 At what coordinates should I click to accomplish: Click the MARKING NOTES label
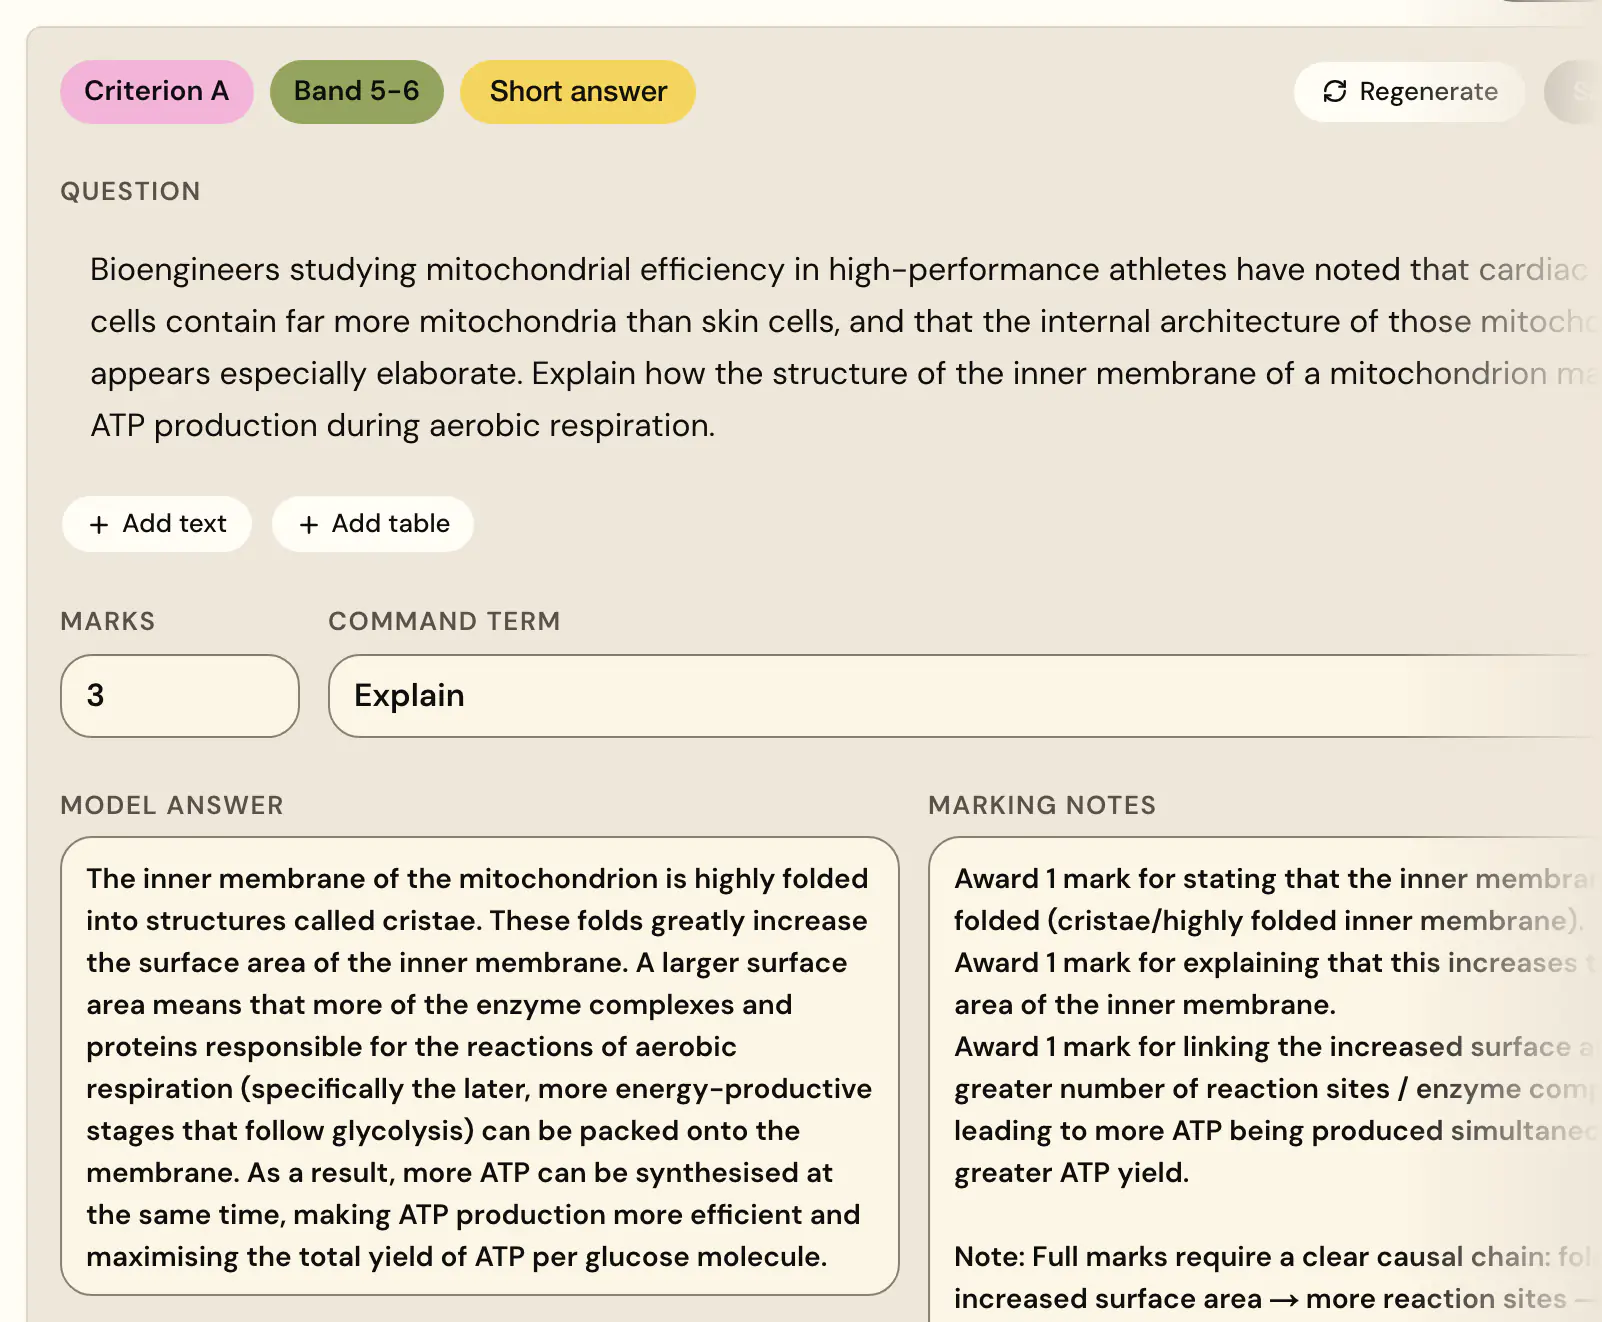[x=1042, y=805]
